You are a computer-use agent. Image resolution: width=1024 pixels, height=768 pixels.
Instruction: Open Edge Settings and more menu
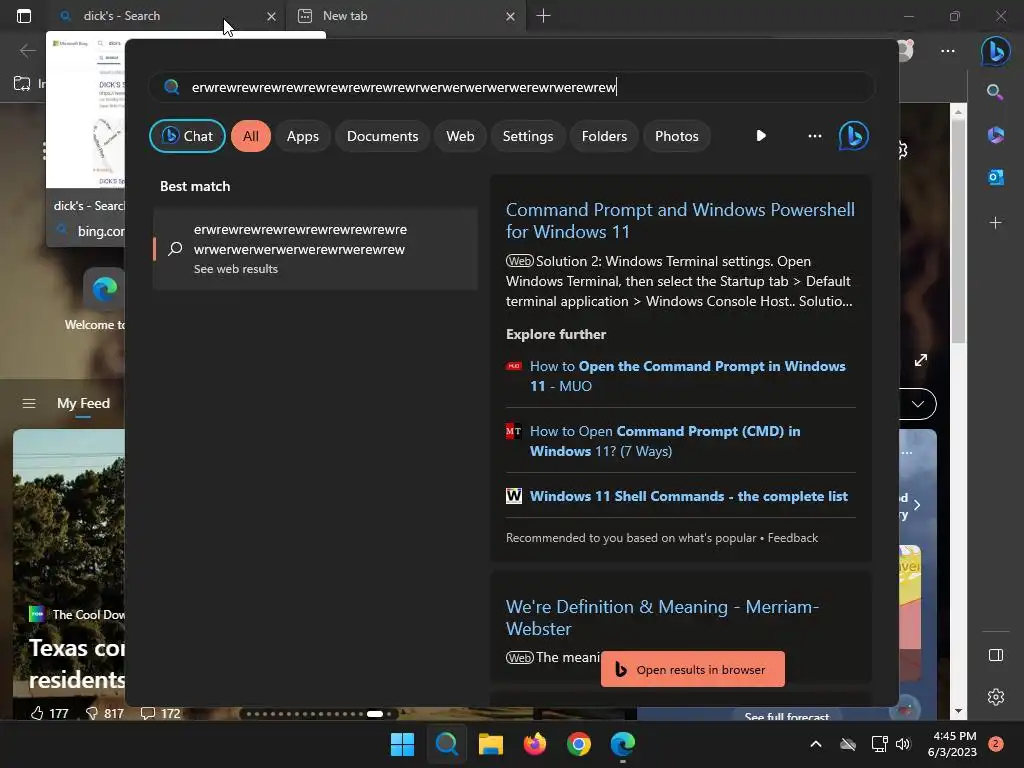[948, 50]
